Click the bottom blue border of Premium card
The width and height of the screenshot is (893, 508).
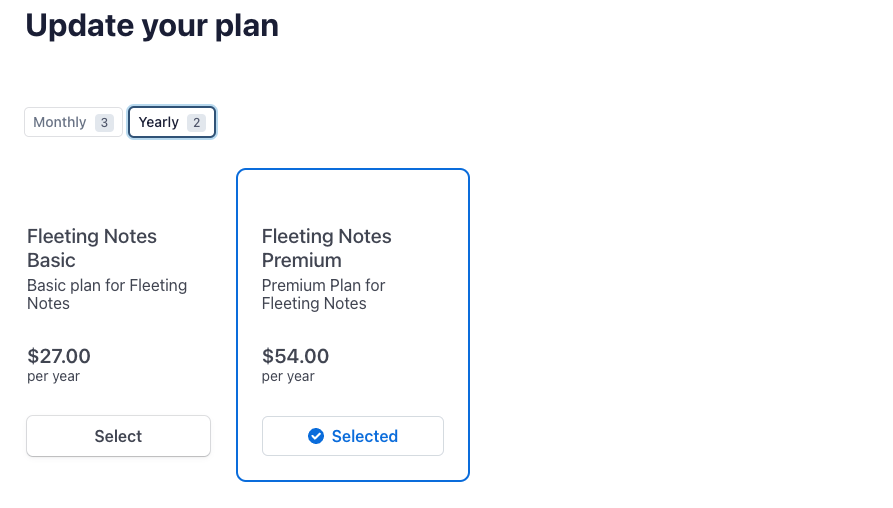pos(352,481)
